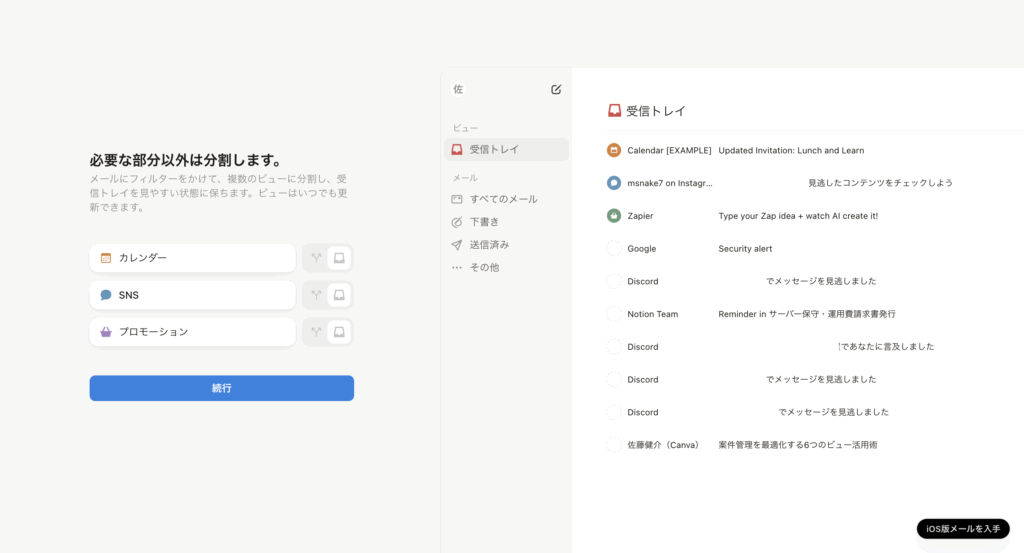Click the red inbox icon beside 受信トレイ heading
Screen dimensions: 1024x553
[x=615, y=111]
